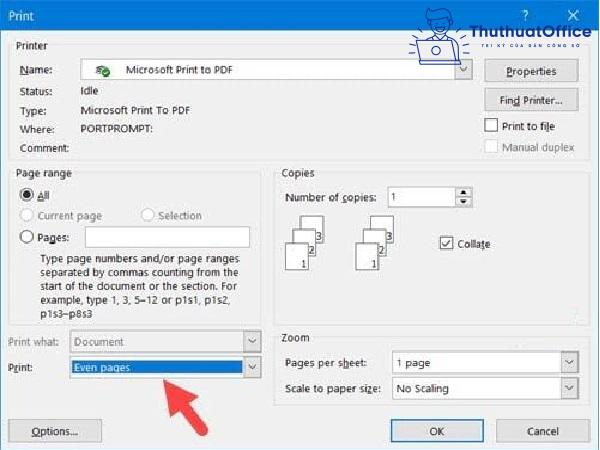Choose the Pages radio button
600x450 pixels.
click(x=26, y=237)
